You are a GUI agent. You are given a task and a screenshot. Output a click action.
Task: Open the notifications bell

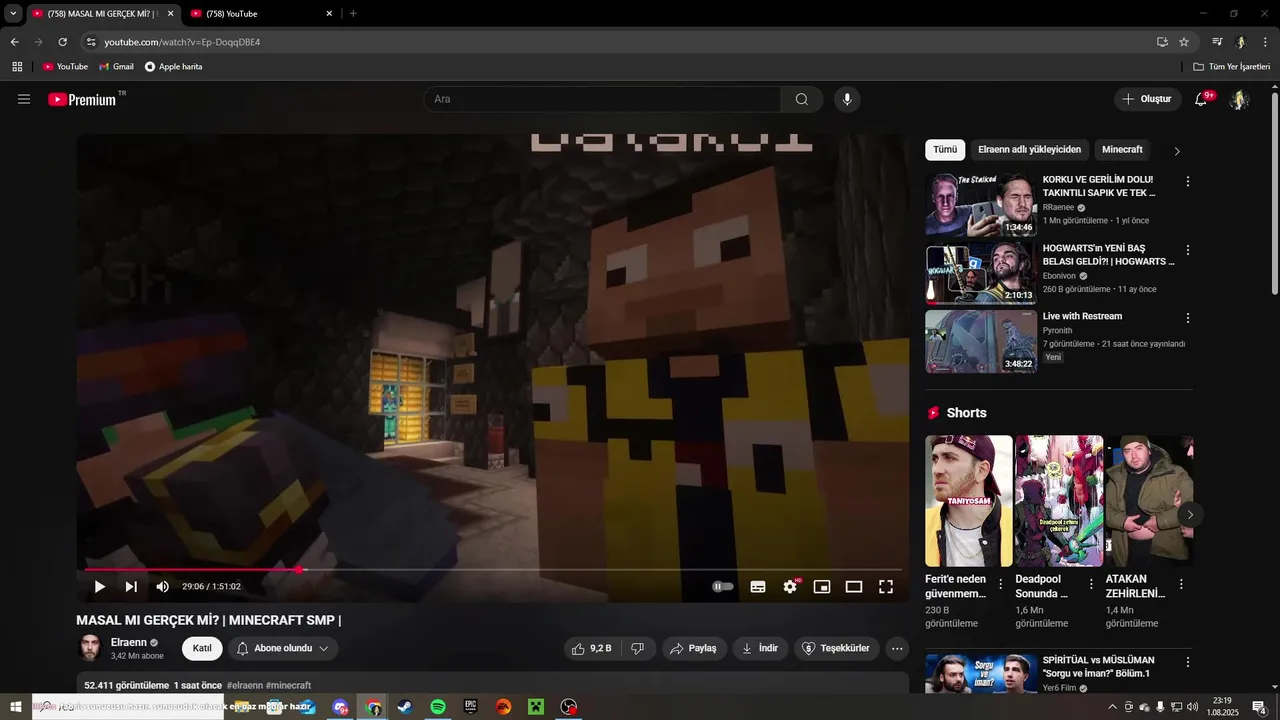coord(1201,99)
